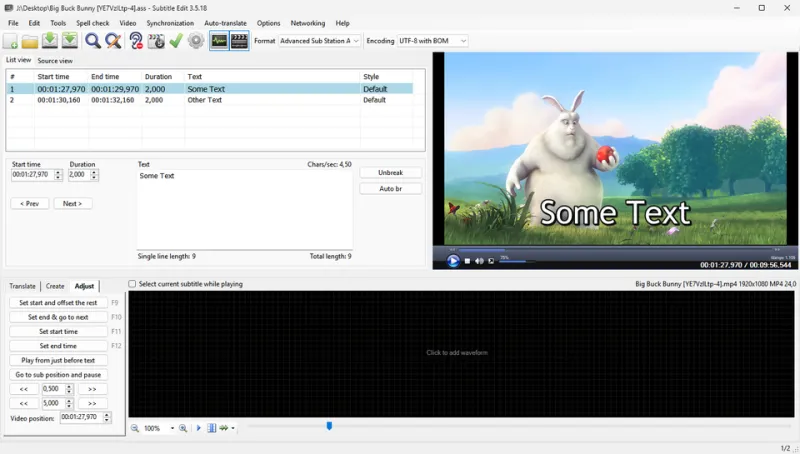Viewport: 800px width, 454px height.
Task: Click the Save subtitle icon
Action: tap(49, 41)
